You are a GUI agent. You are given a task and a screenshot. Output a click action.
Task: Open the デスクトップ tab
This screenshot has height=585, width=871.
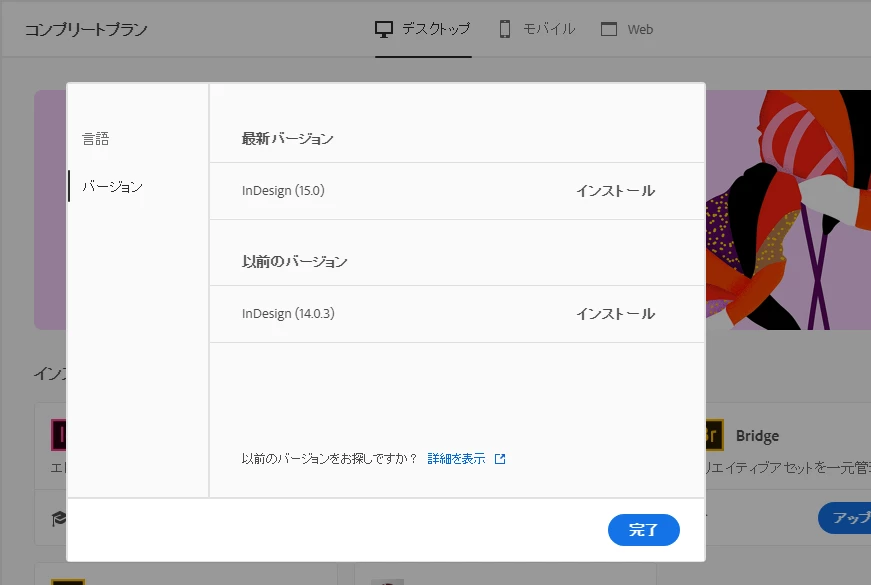point(423,29)
